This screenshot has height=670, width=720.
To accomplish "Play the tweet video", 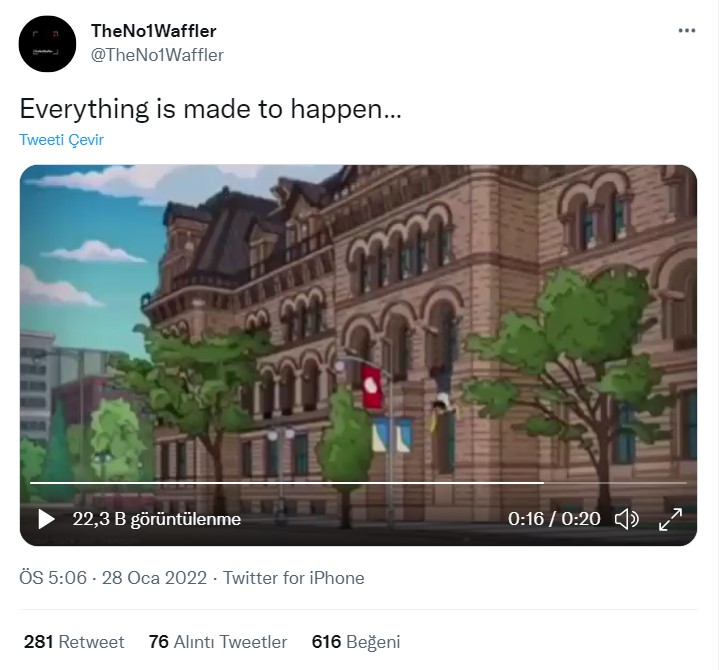I will [46, 519].
